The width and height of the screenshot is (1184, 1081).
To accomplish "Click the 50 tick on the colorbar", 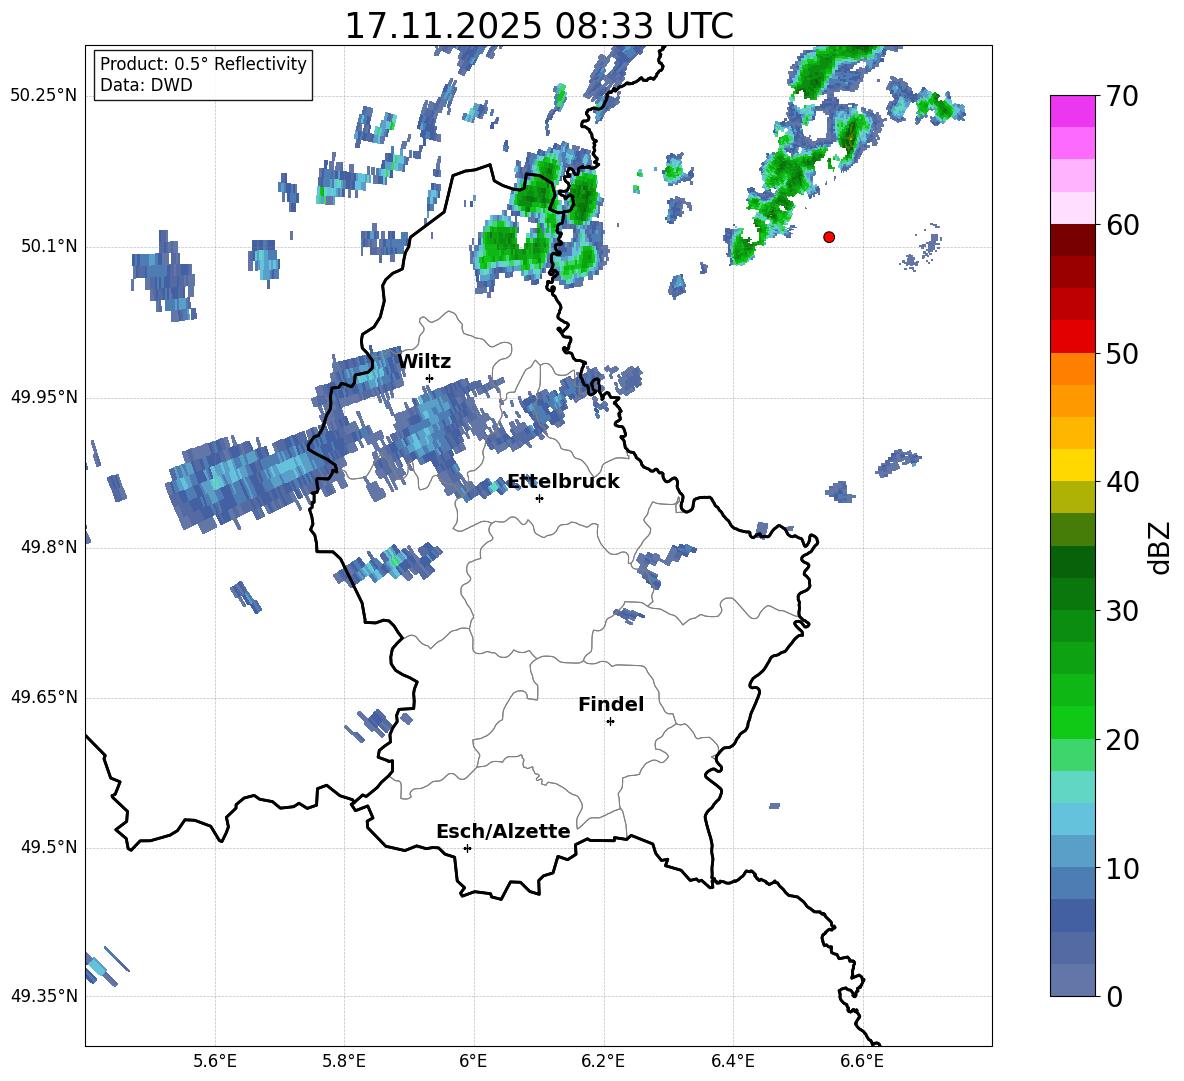I will tap(1122, 353).
